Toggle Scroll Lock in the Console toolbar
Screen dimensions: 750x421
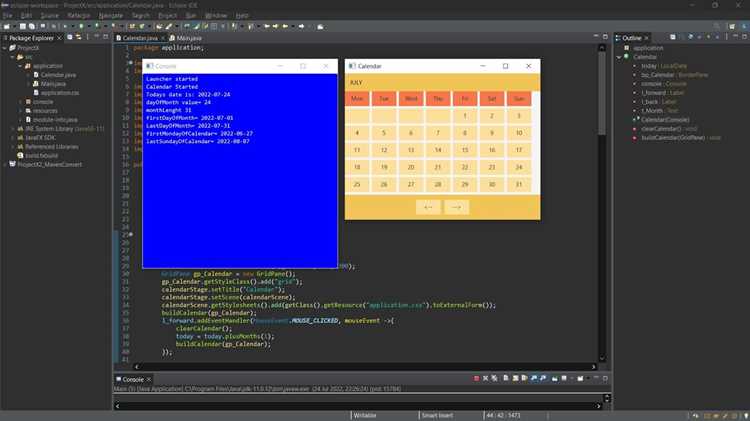tap(515, 378)
